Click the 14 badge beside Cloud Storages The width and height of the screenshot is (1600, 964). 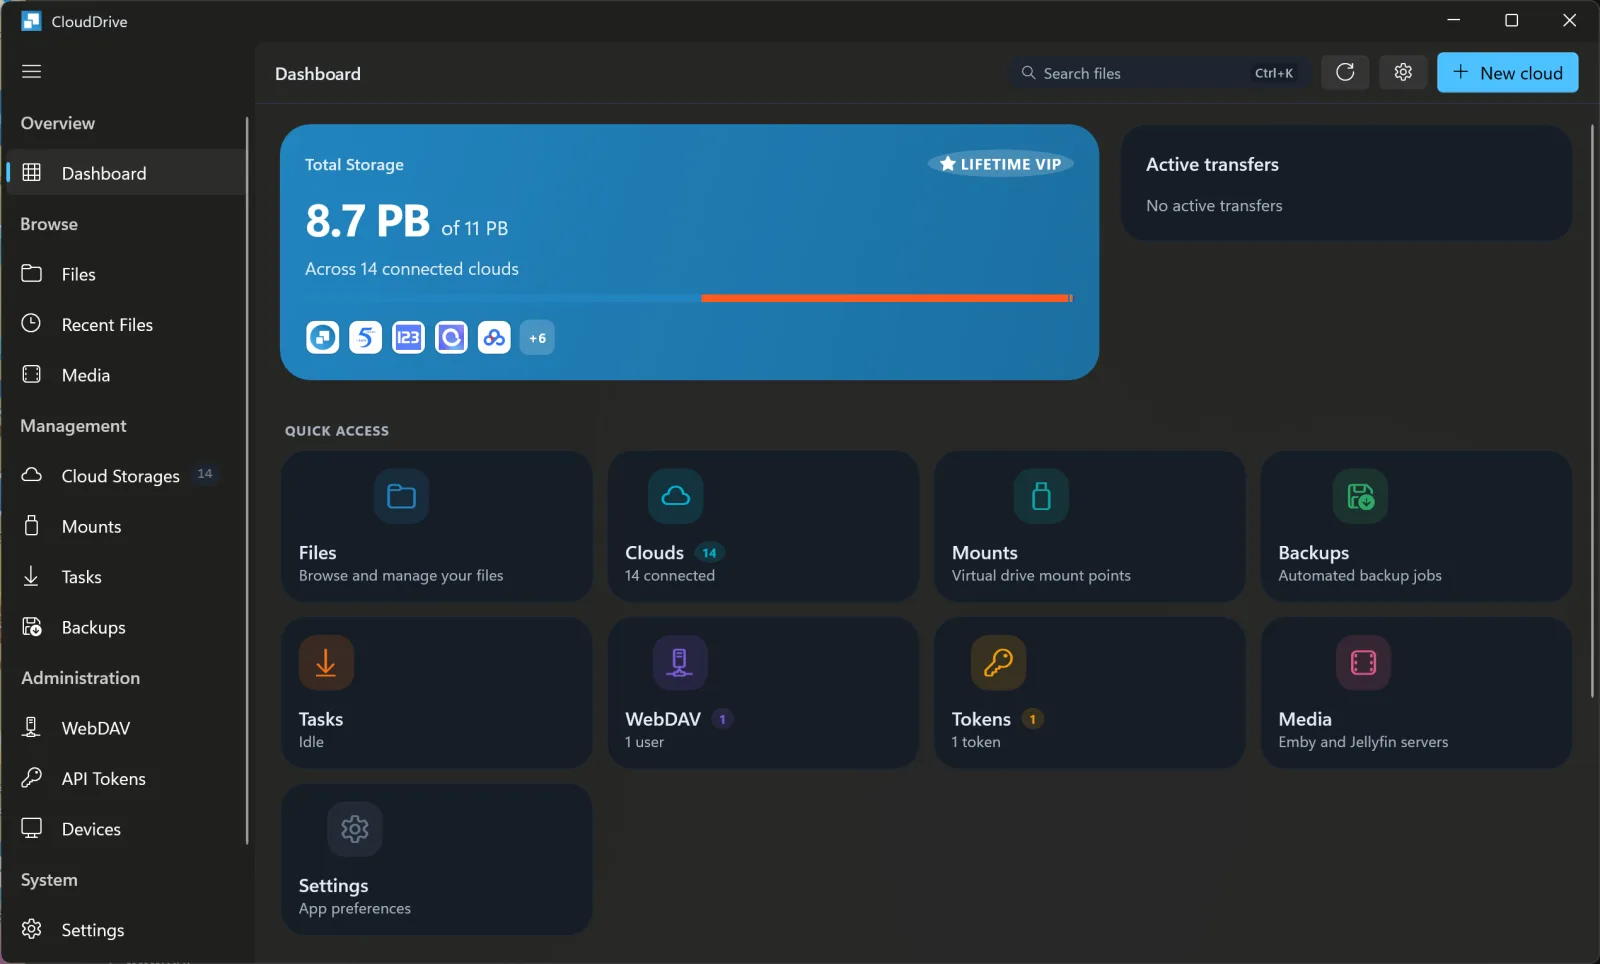pos(205,475)
